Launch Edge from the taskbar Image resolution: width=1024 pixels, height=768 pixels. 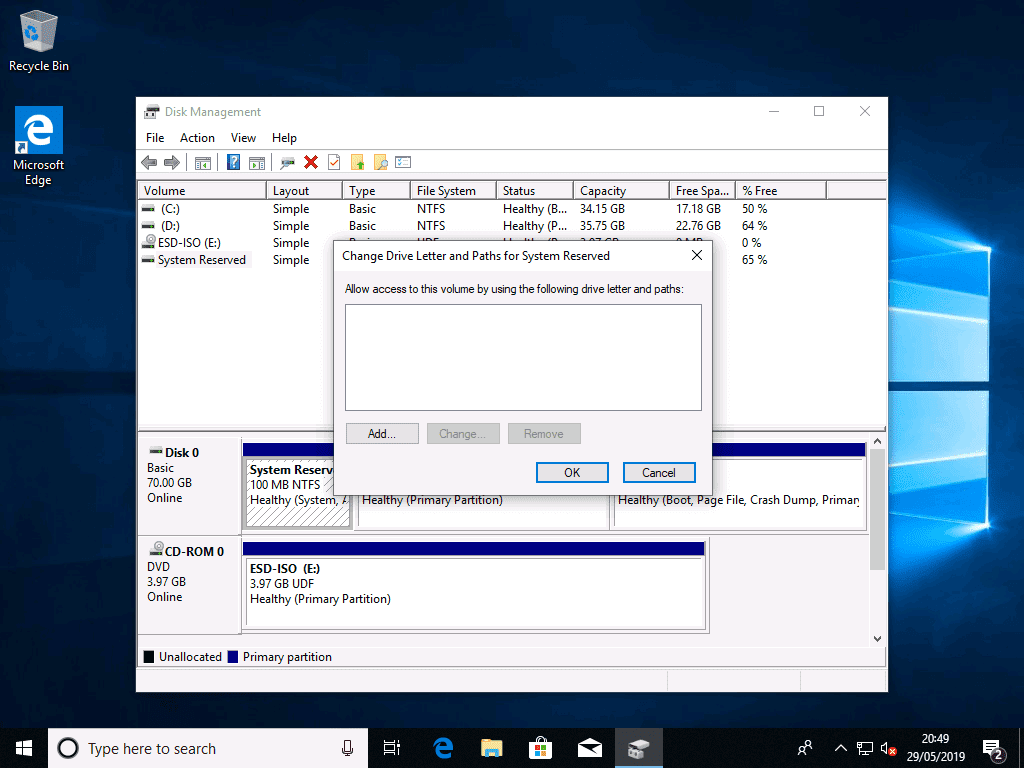pos(443,748)
